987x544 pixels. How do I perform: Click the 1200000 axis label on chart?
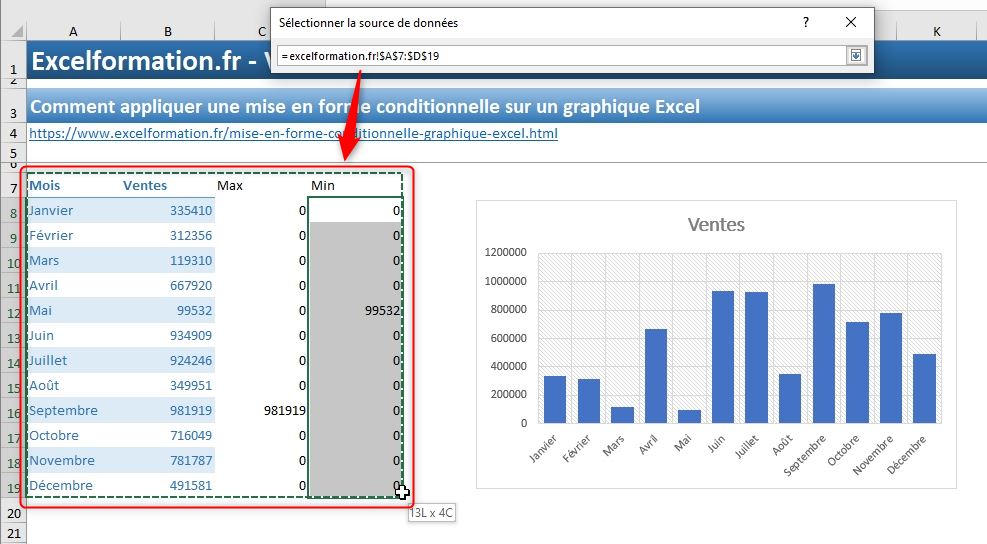tap(505, 252)
